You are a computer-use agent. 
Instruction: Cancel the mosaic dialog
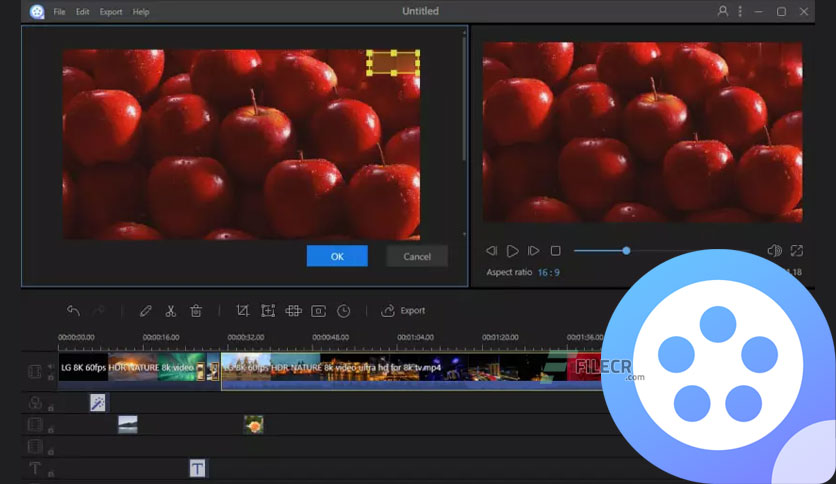417,256
